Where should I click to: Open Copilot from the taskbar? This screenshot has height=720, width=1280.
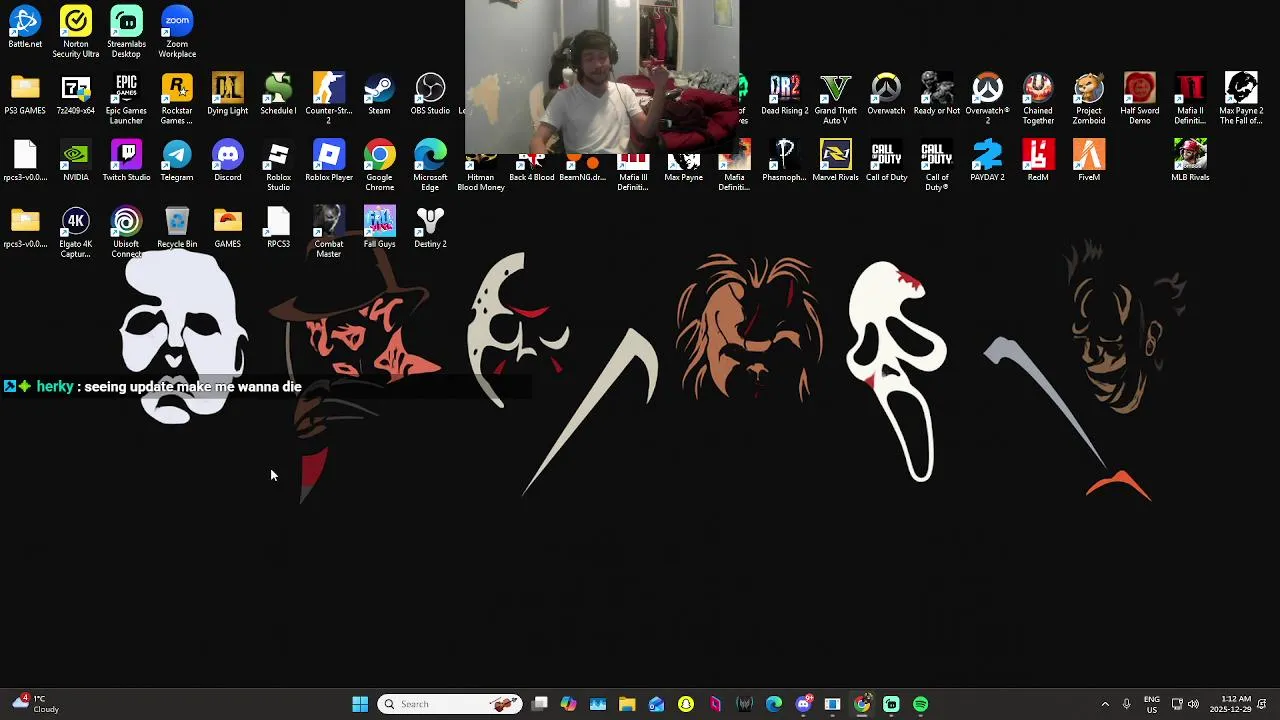pos(568,704)
